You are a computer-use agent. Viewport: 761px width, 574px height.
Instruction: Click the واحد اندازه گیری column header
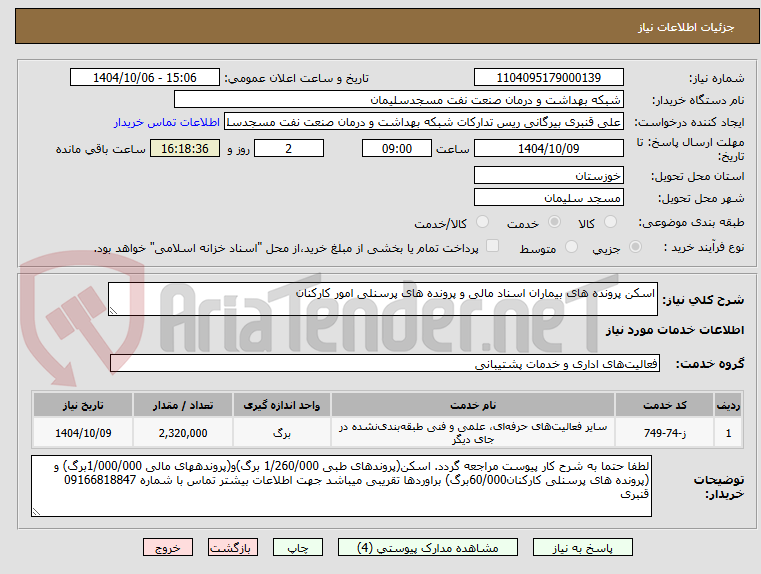click(x=281, y=405)
